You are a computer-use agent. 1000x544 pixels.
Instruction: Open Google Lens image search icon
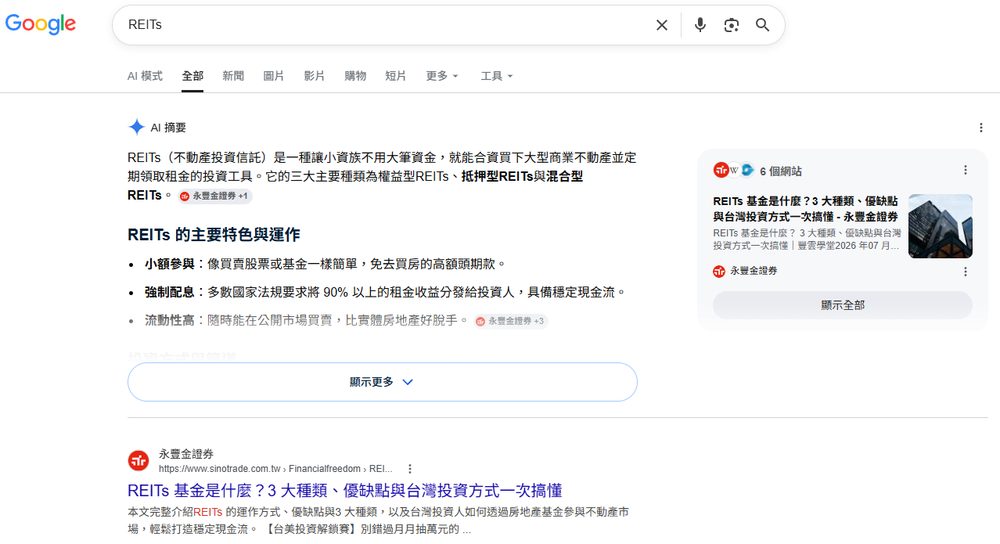[x=731, y=25]
